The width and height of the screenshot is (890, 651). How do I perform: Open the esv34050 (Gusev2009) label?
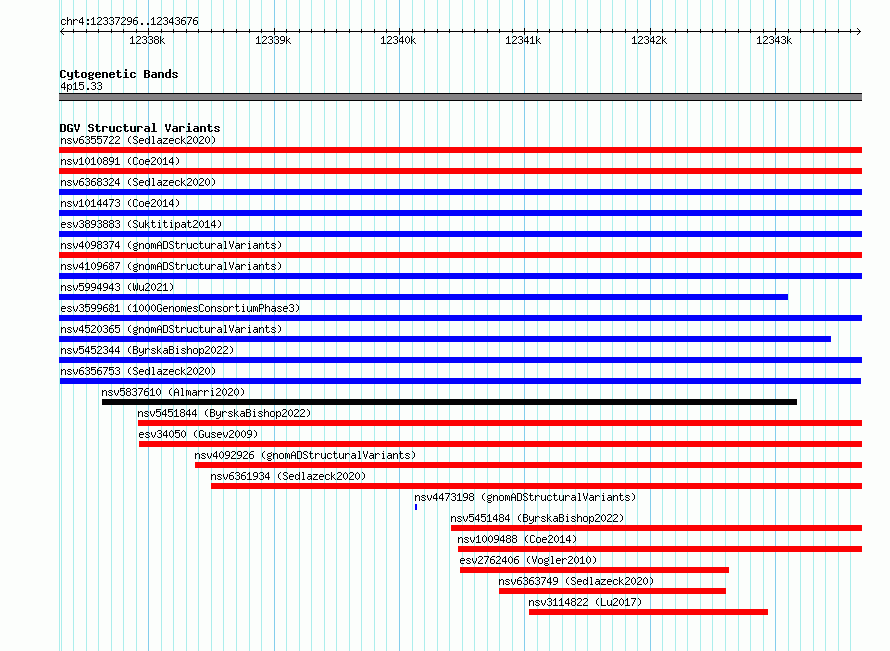coord(198,434)
